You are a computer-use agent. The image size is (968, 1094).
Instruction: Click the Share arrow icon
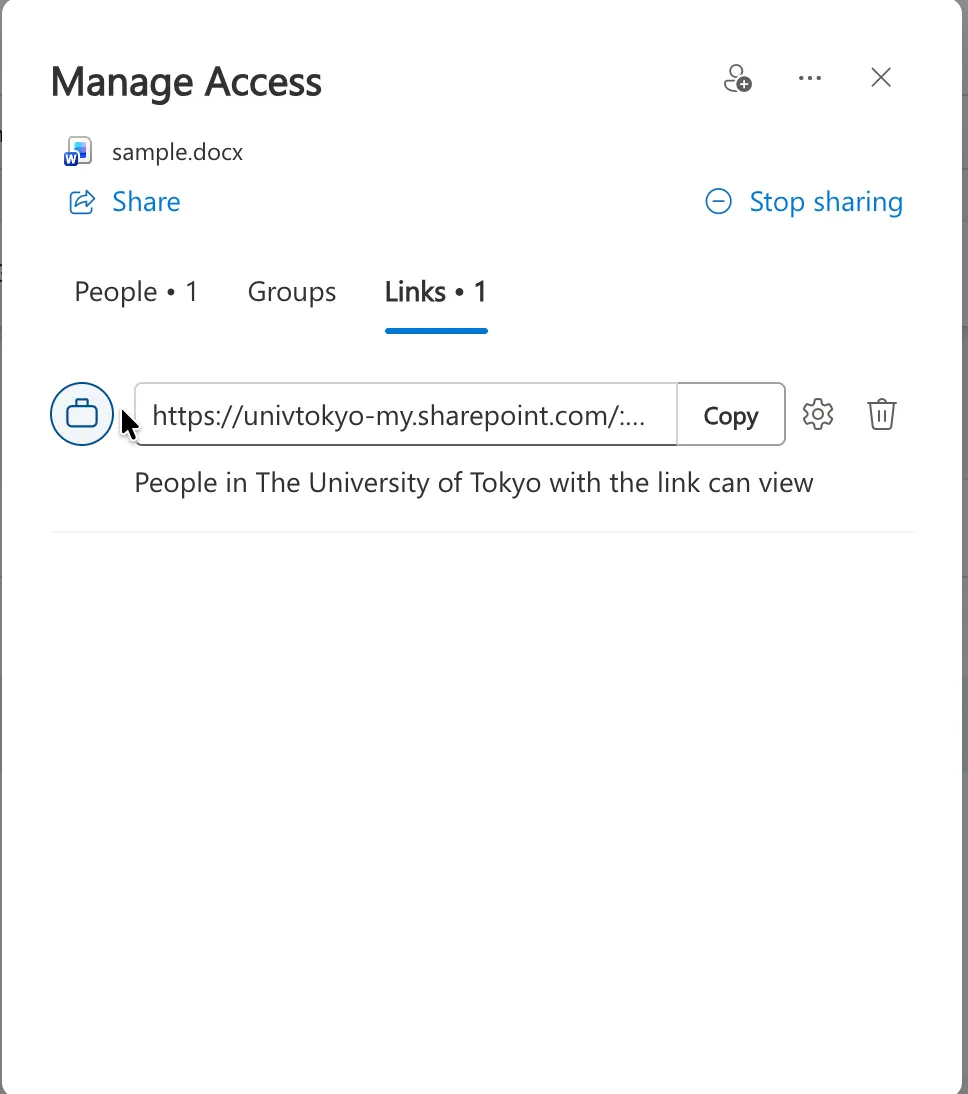point(82,202)
